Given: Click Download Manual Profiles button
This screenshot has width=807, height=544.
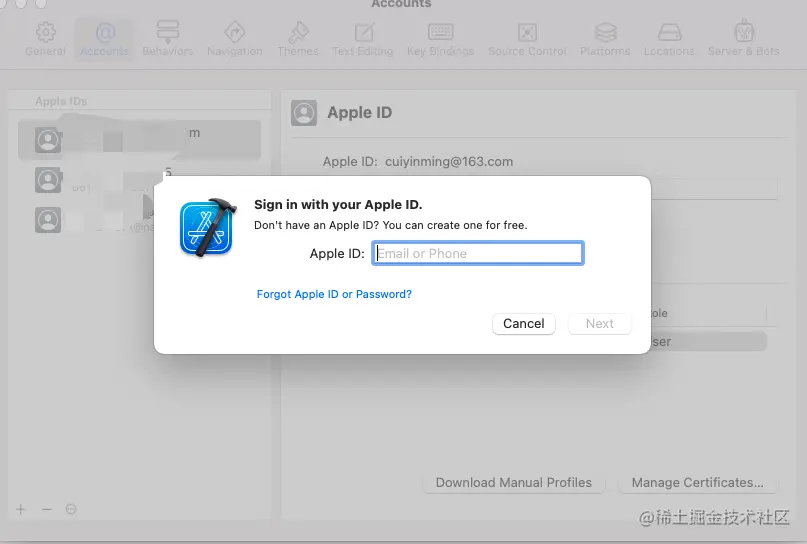Looking at the screenshot, I should [x=514, y=483].
